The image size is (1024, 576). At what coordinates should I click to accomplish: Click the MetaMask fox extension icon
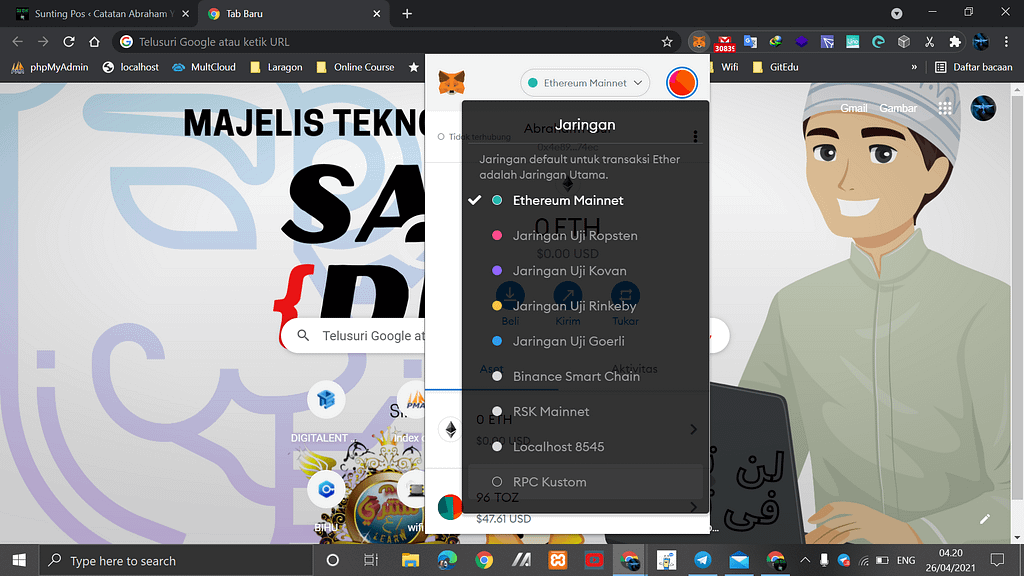click(699, 42)
